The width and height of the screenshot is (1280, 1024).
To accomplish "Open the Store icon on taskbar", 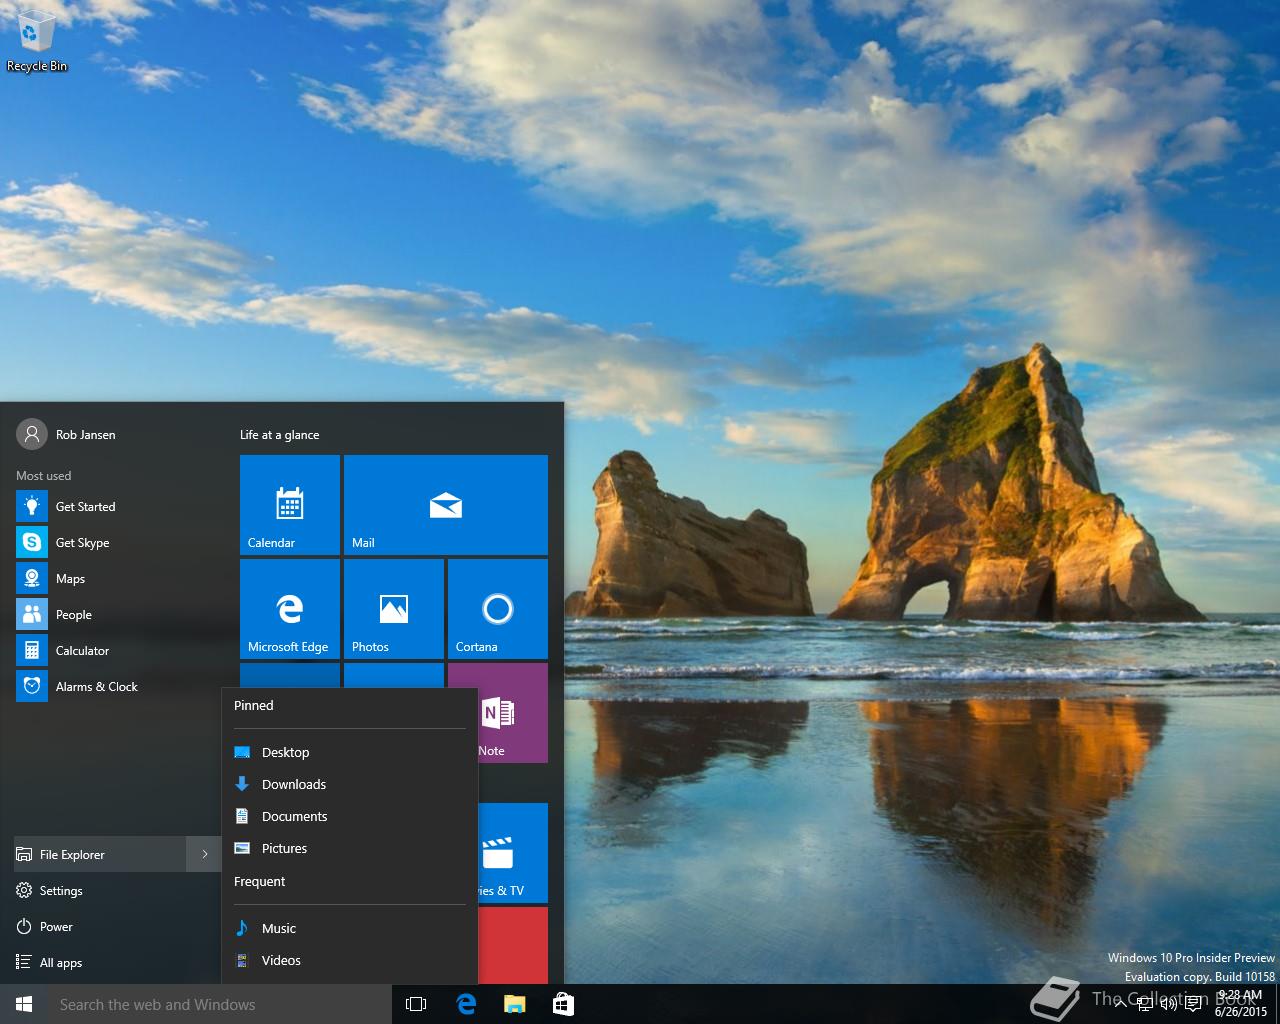I will click(563, 1004).
